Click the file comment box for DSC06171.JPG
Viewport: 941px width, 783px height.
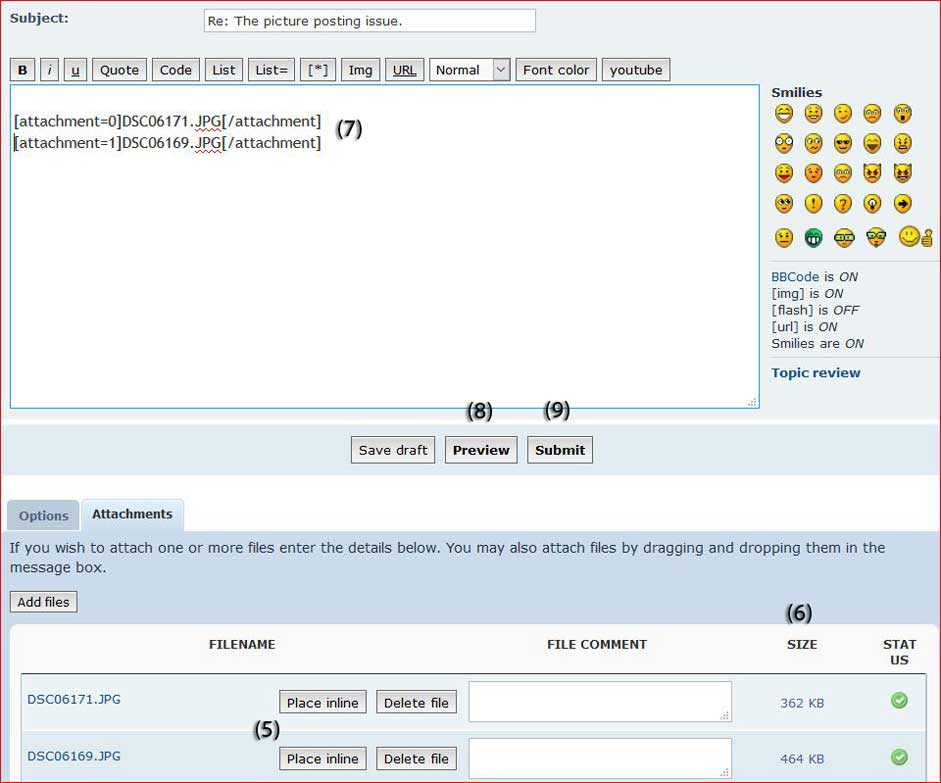(600, 701)
